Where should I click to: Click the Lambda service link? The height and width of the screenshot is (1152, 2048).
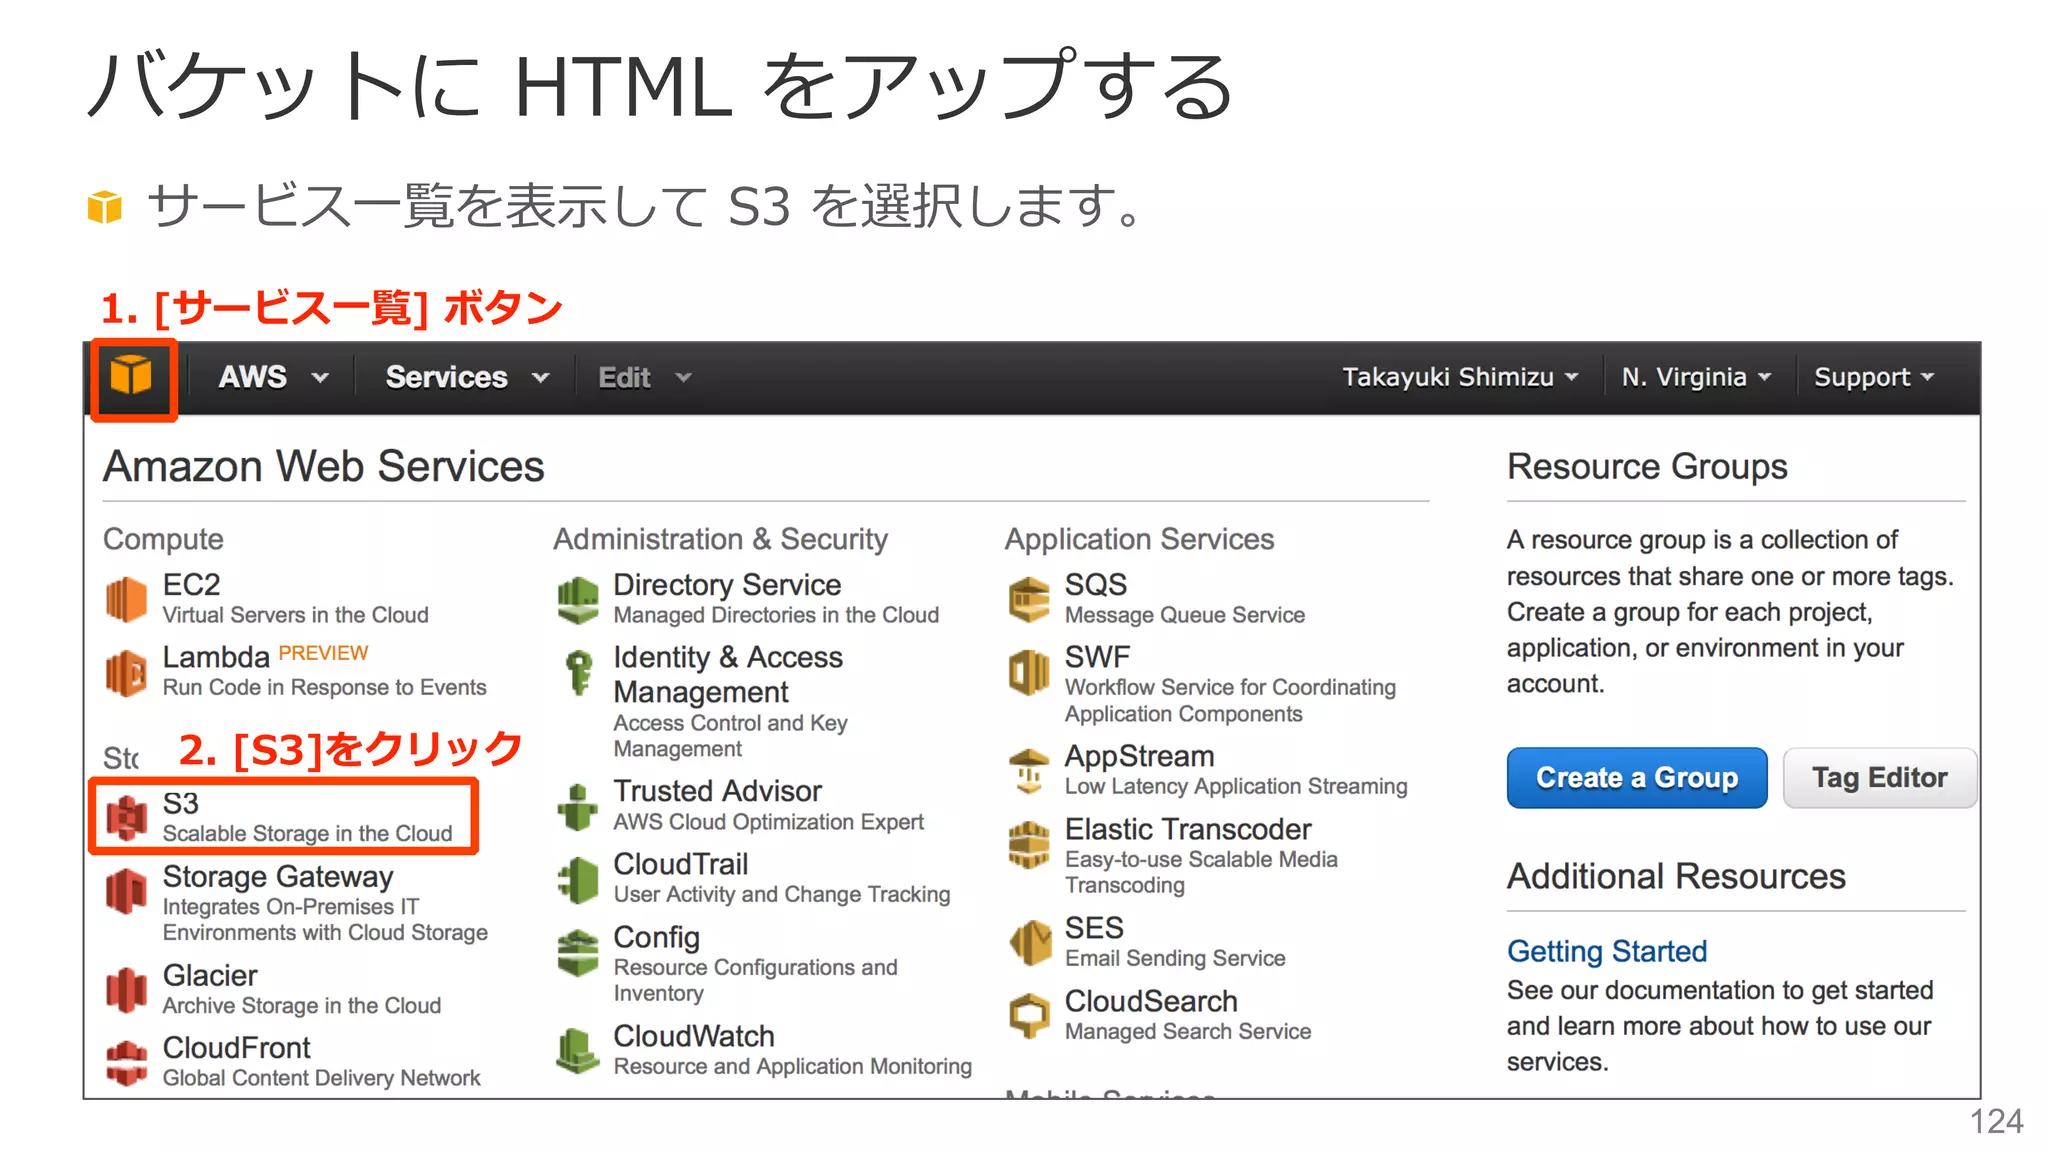216,657
